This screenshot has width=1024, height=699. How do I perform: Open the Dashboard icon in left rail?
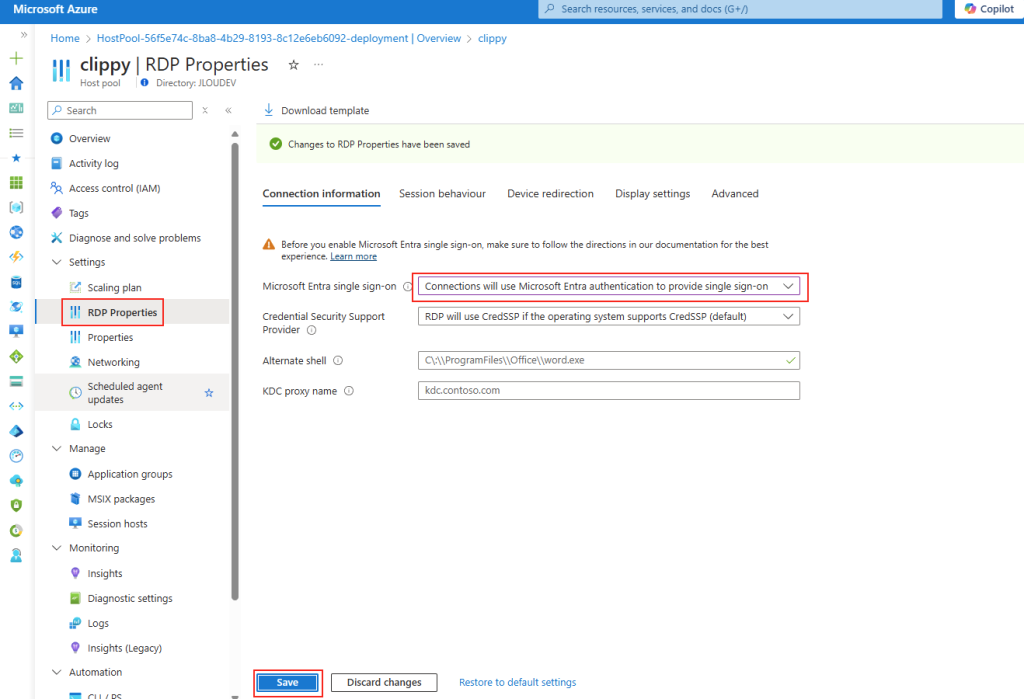[x=16, y=108]
